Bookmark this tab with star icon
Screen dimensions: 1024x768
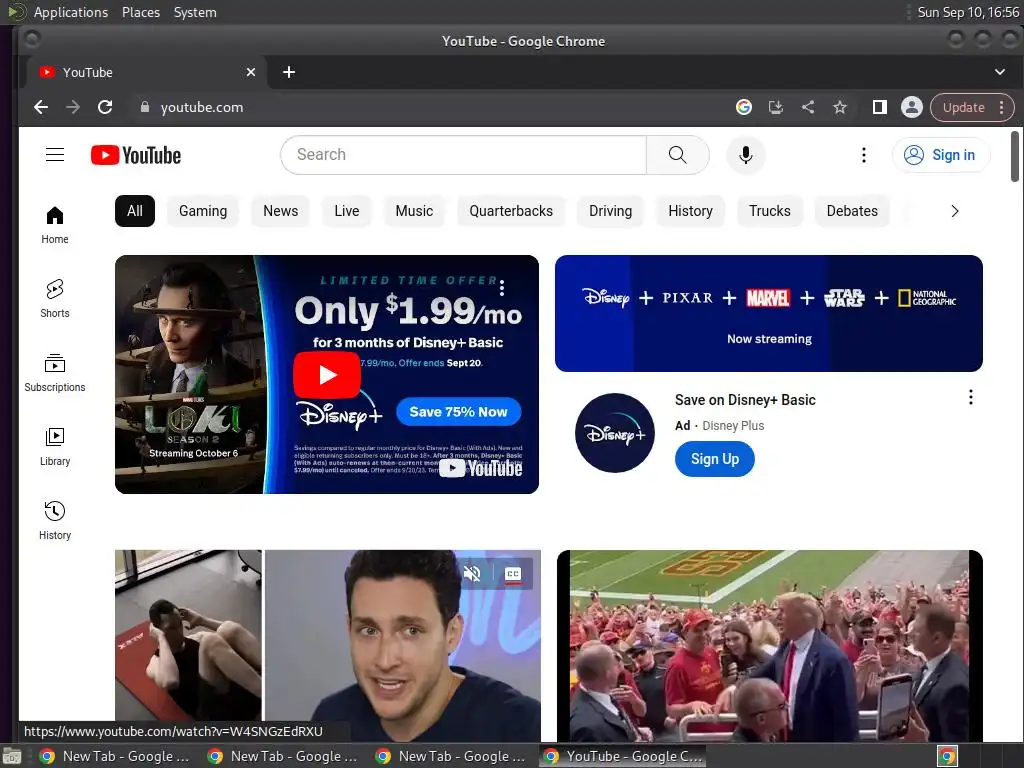click(840, 107)
